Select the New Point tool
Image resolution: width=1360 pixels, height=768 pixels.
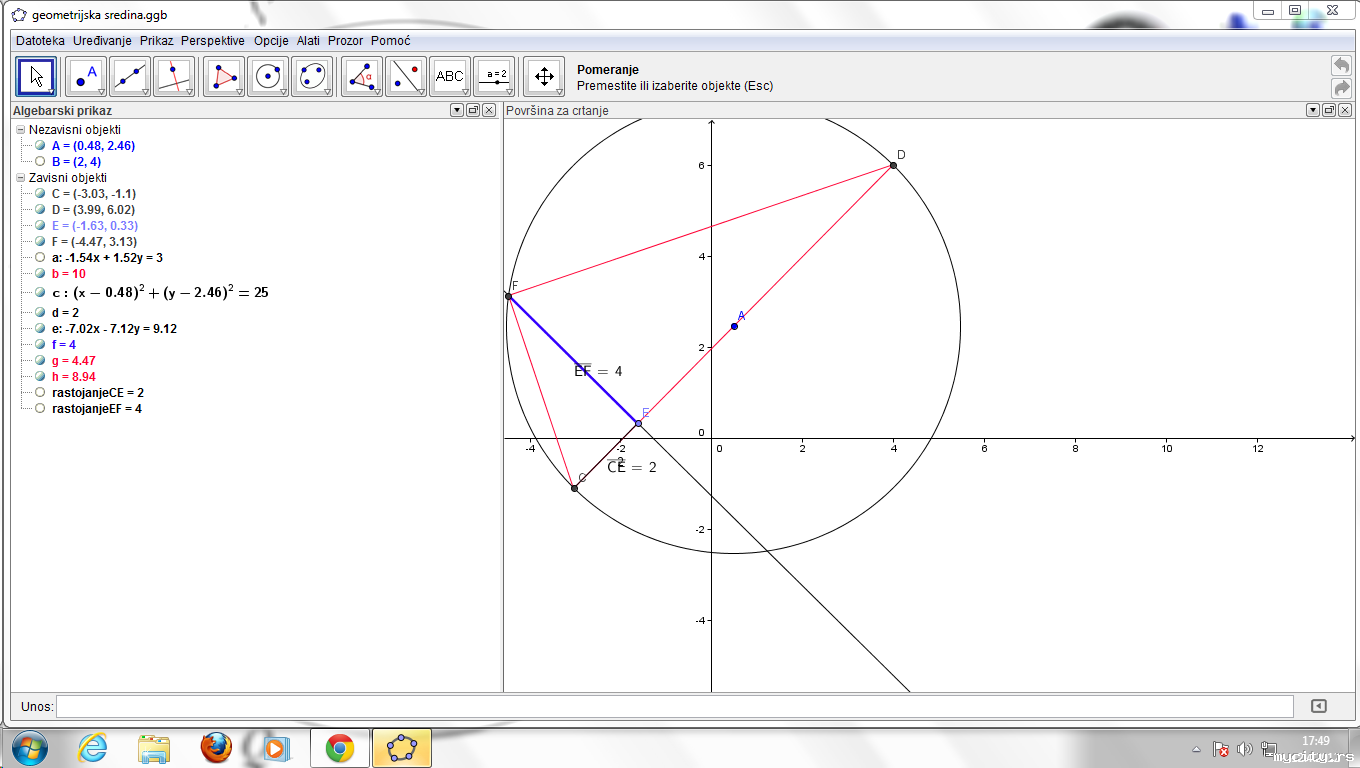click(x=85, y=76)
